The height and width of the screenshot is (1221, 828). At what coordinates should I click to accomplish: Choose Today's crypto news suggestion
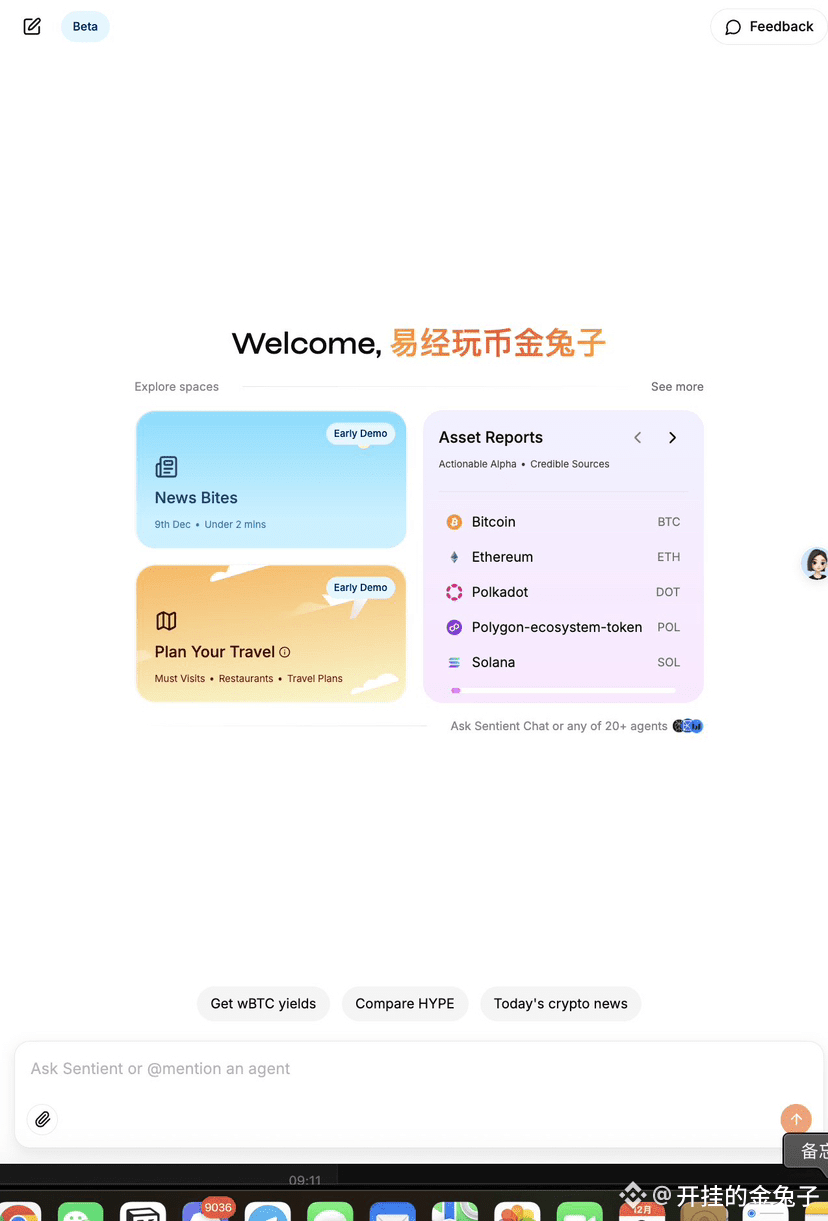click(x=561, y=1004)
